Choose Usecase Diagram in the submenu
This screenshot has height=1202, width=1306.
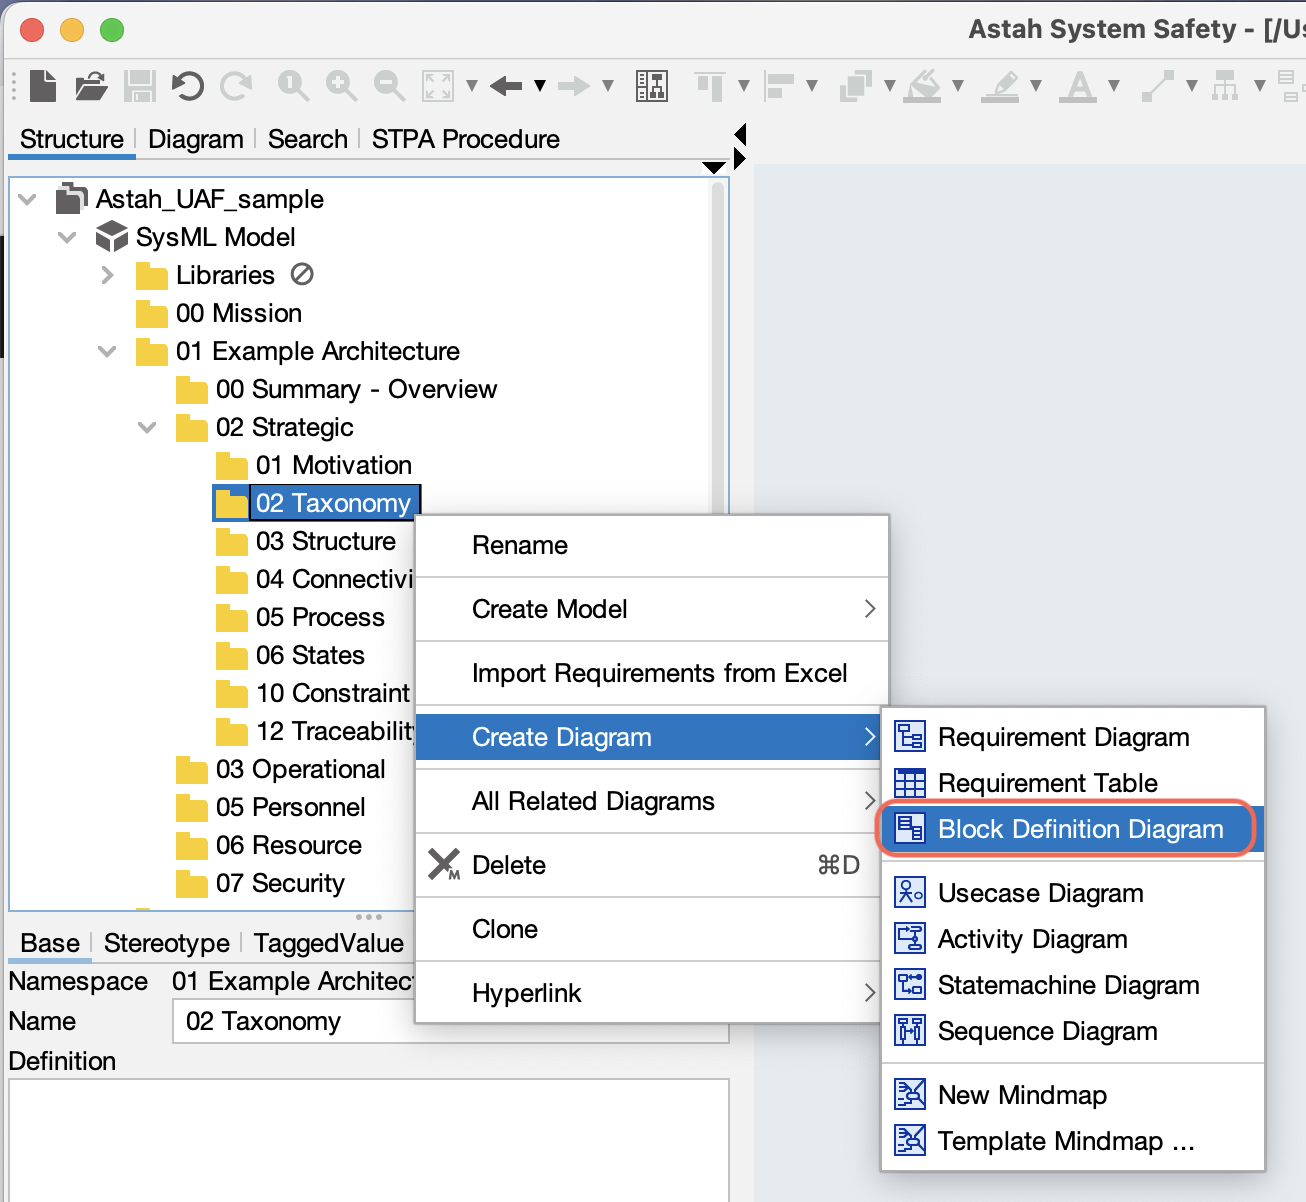1040,893
